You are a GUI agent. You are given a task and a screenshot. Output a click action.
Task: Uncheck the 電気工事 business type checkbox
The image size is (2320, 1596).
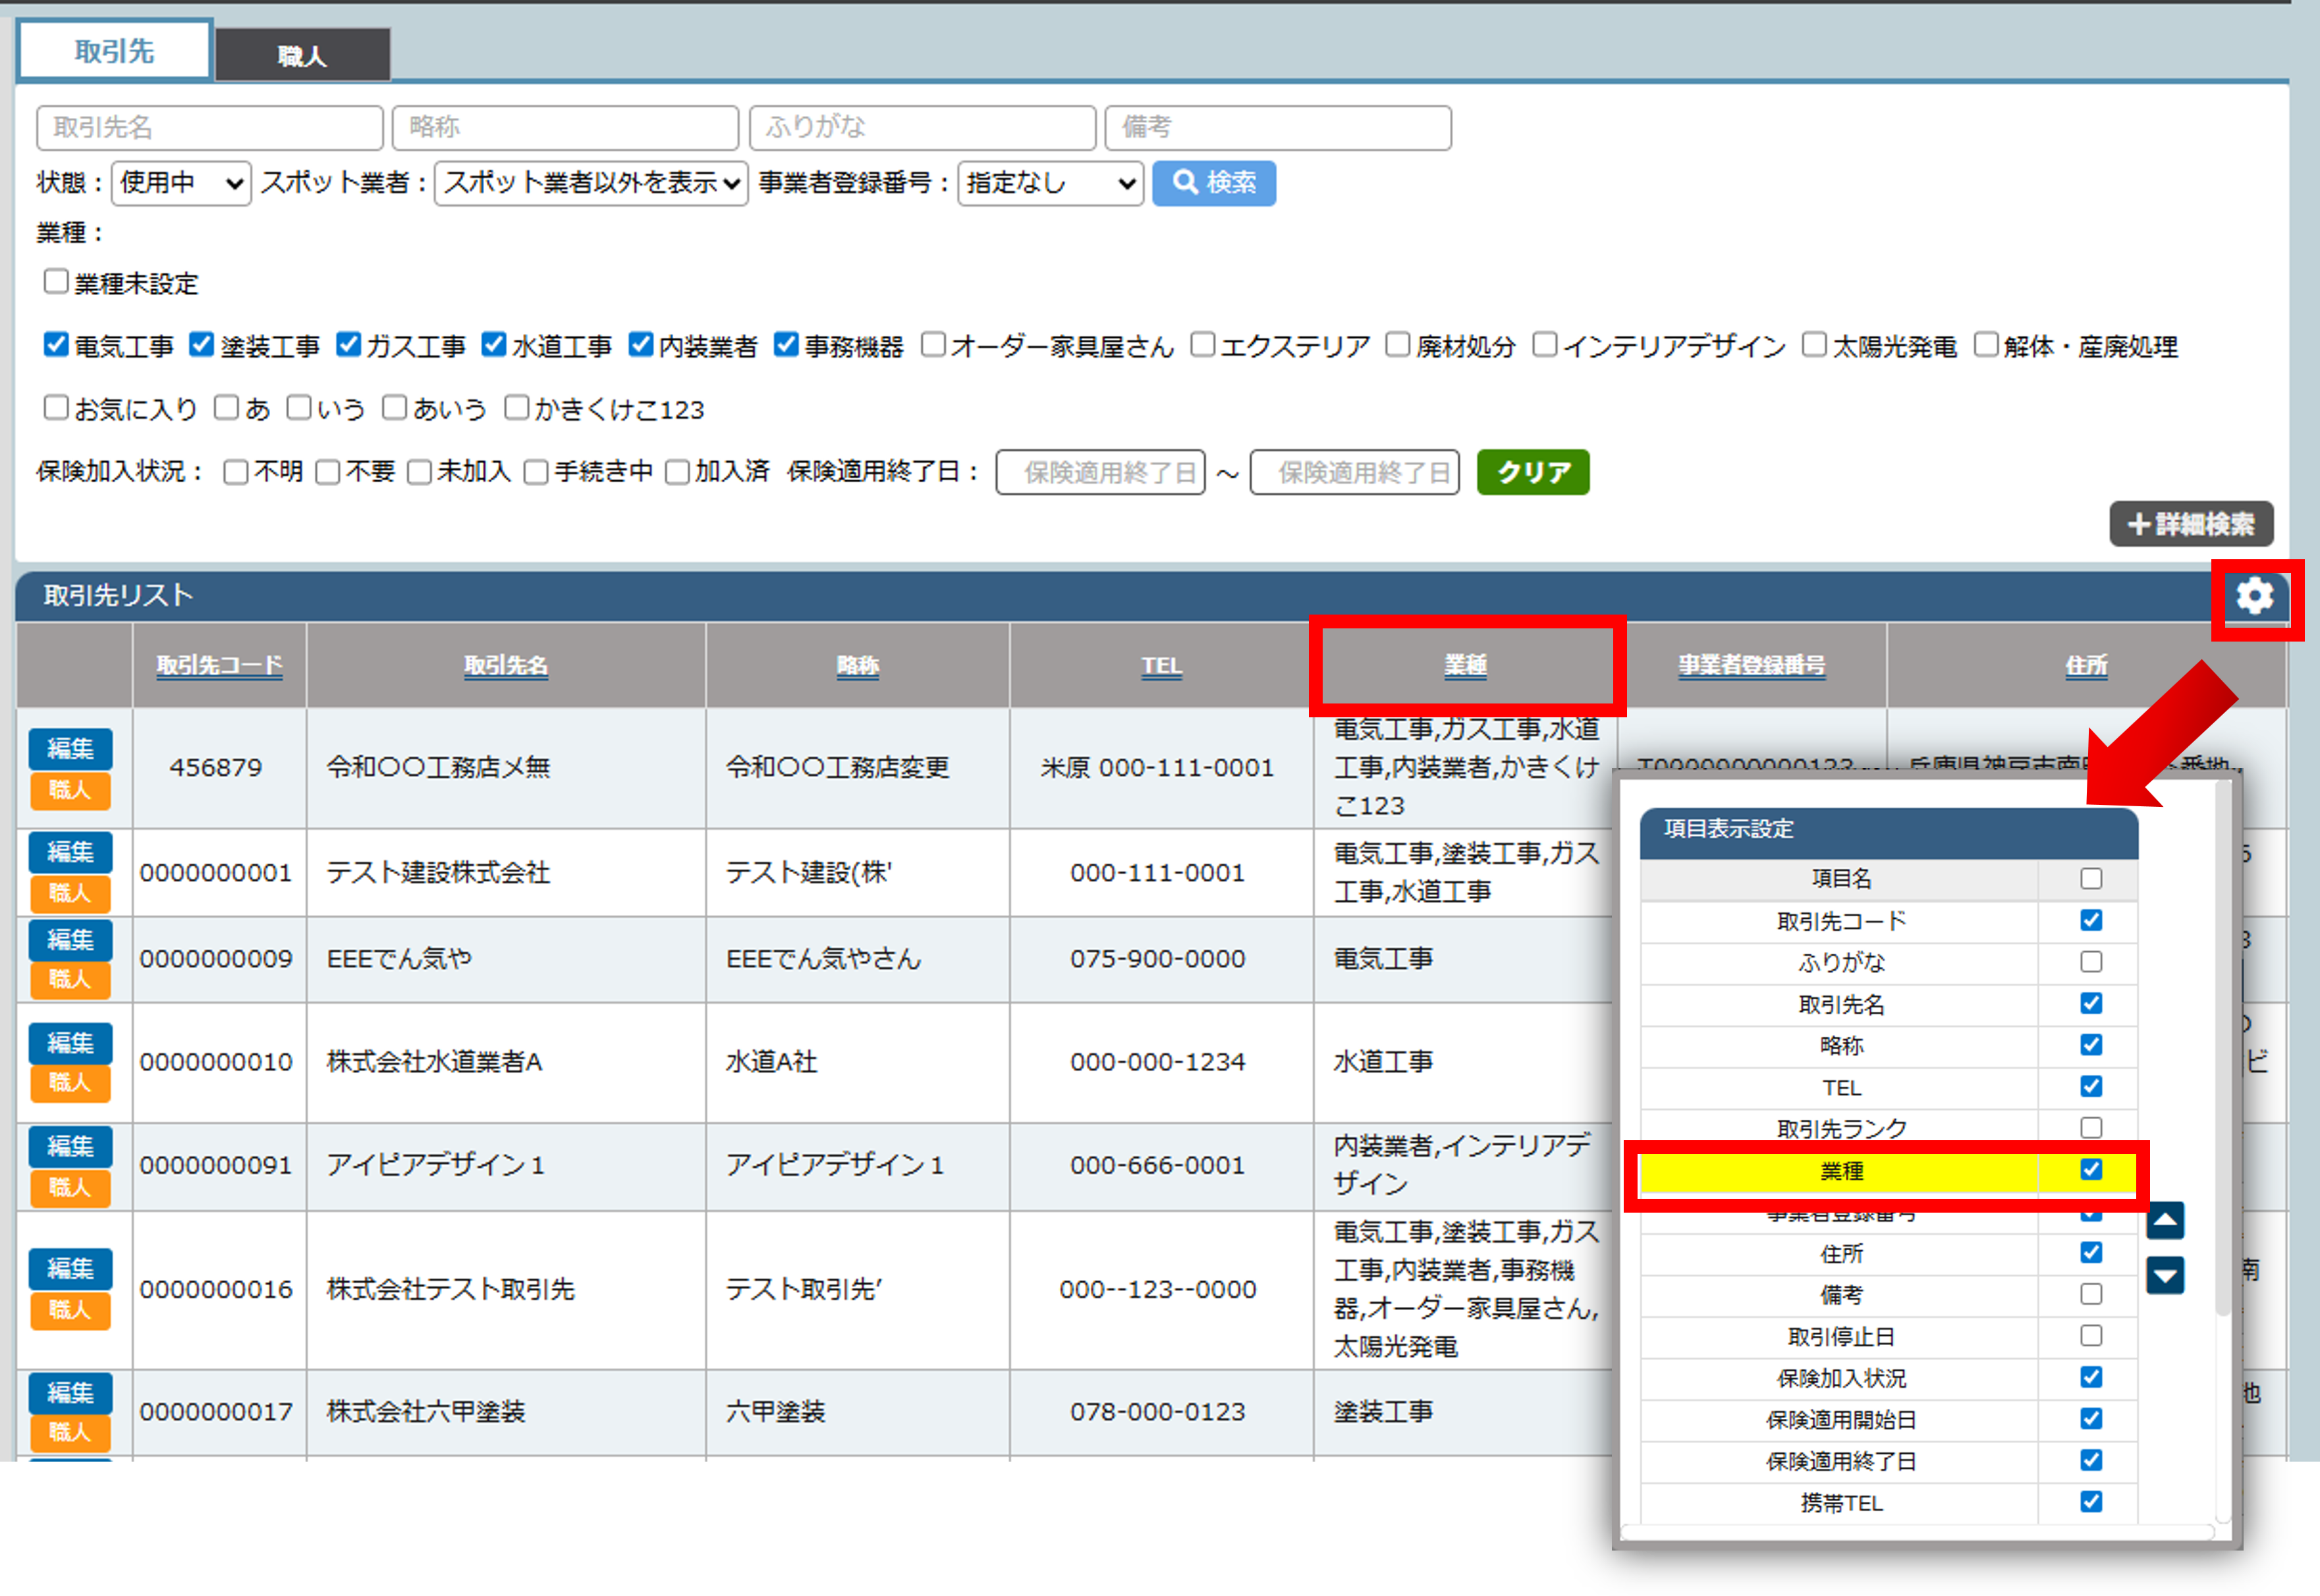click(x=56, y=345)
